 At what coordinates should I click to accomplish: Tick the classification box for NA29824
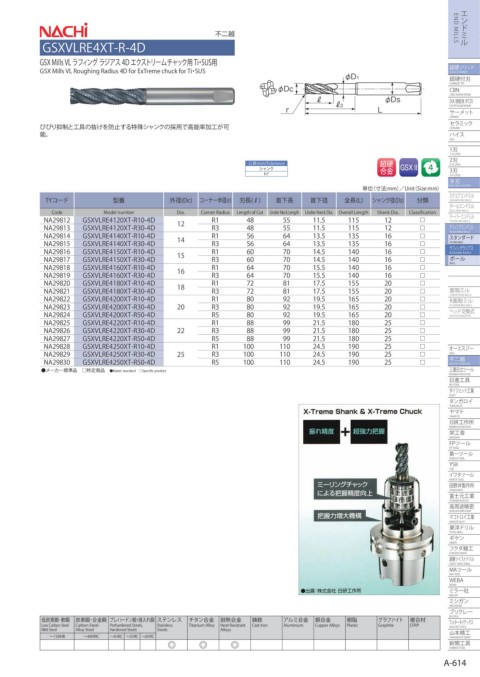[x=422, y=315]
